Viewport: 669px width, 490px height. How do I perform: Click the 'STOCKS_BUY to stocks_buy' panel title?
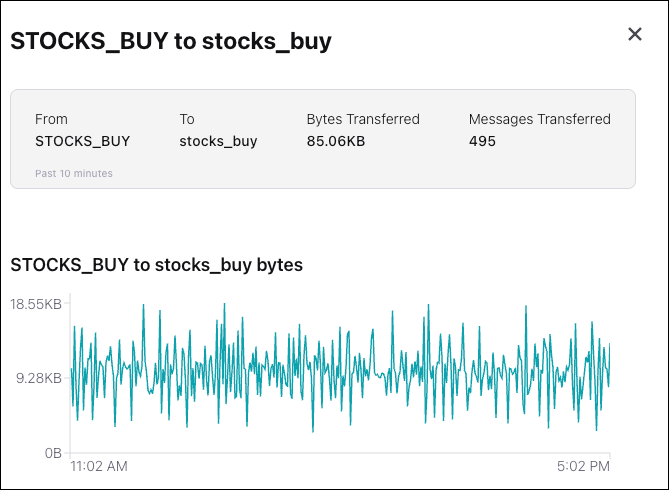[171, 41]
